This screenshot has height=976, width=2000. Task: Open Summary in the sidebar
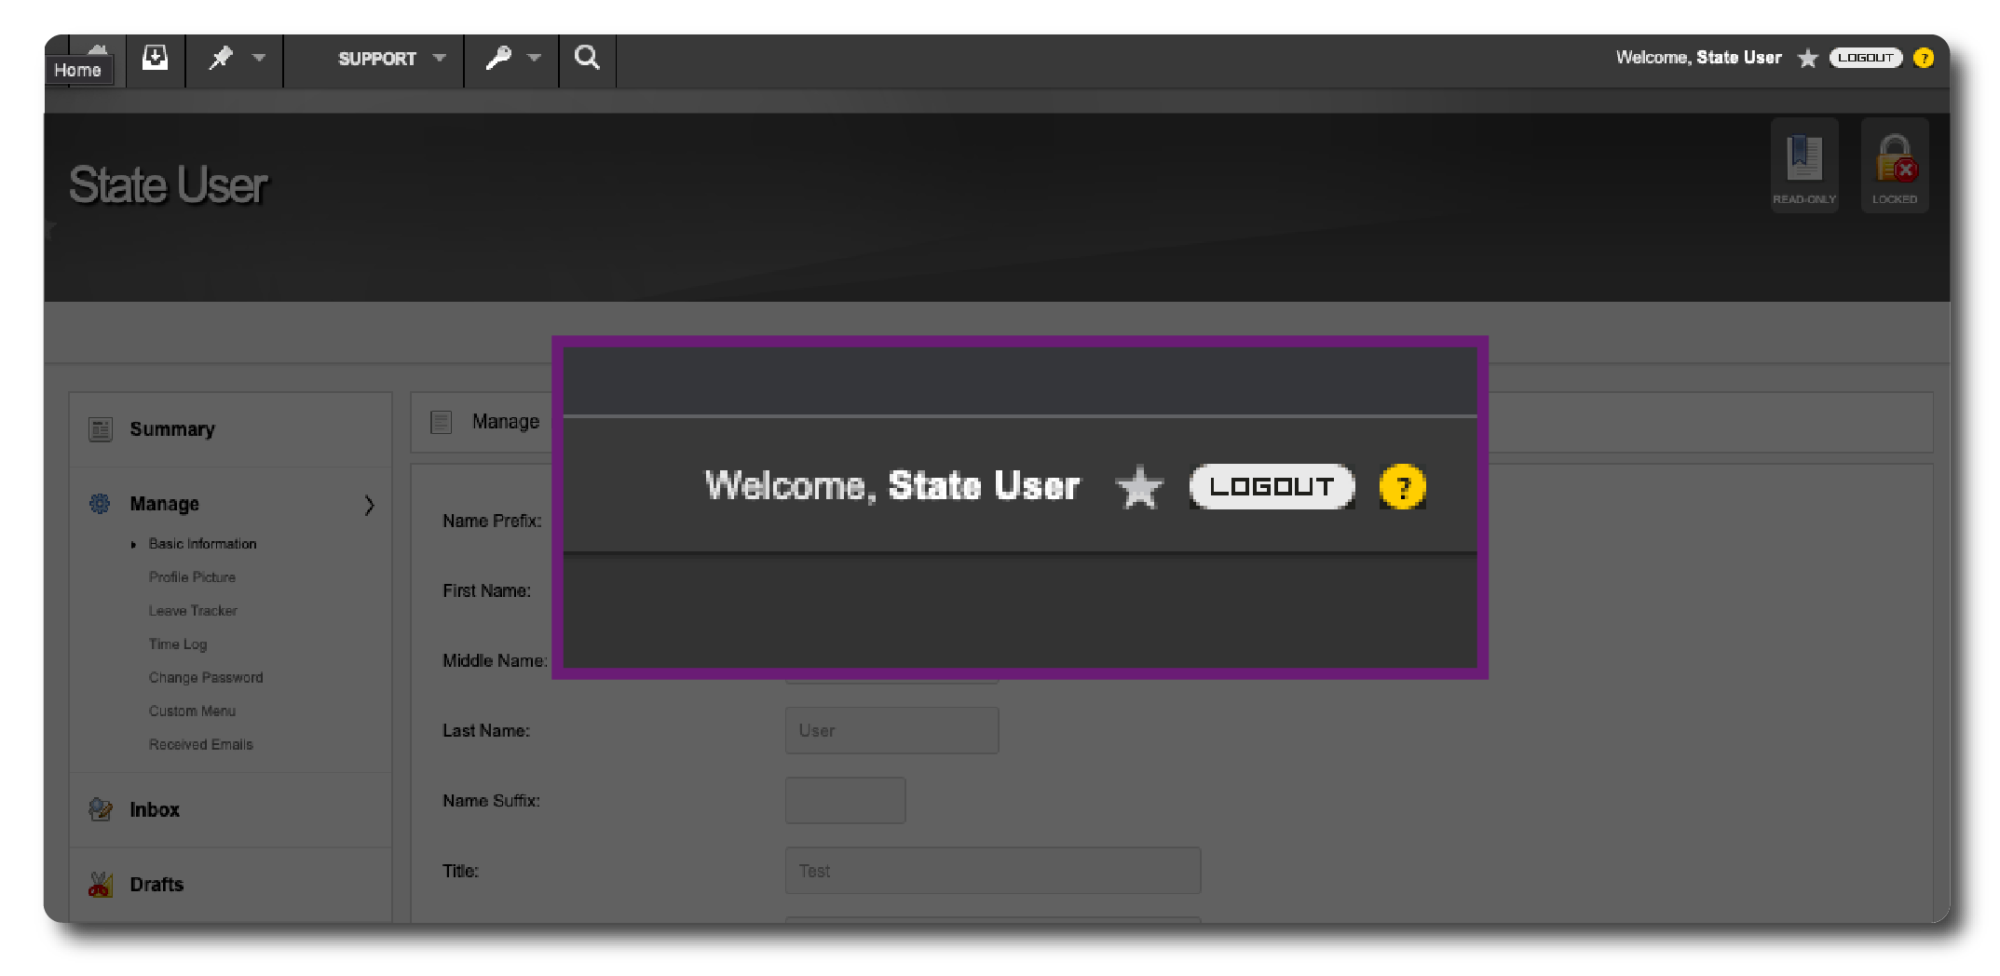(172, 429)
